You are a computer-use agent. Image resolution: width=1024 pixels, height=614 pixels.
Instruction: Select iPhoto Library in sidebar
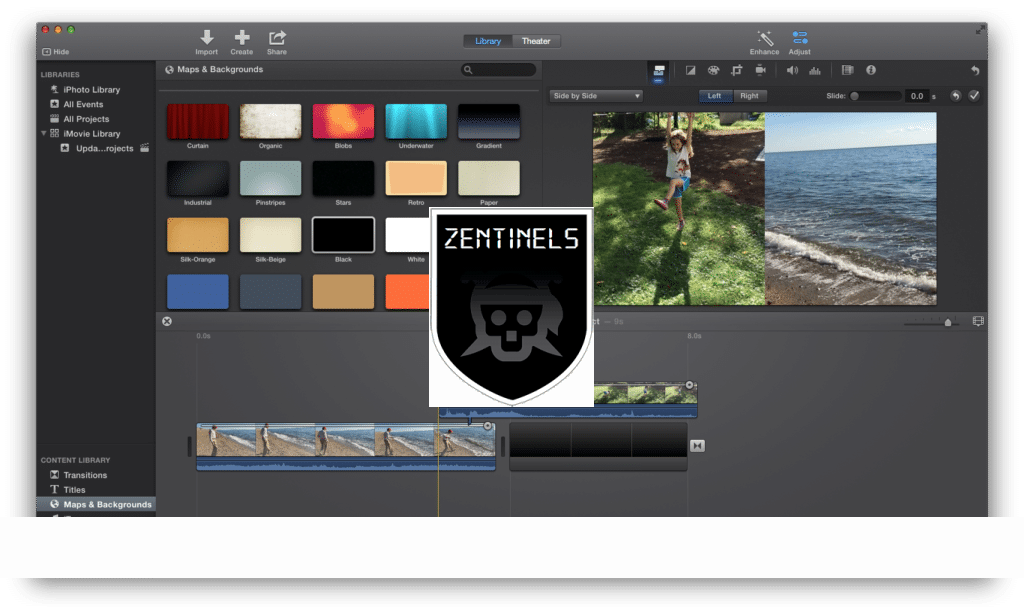click(91, 89)
